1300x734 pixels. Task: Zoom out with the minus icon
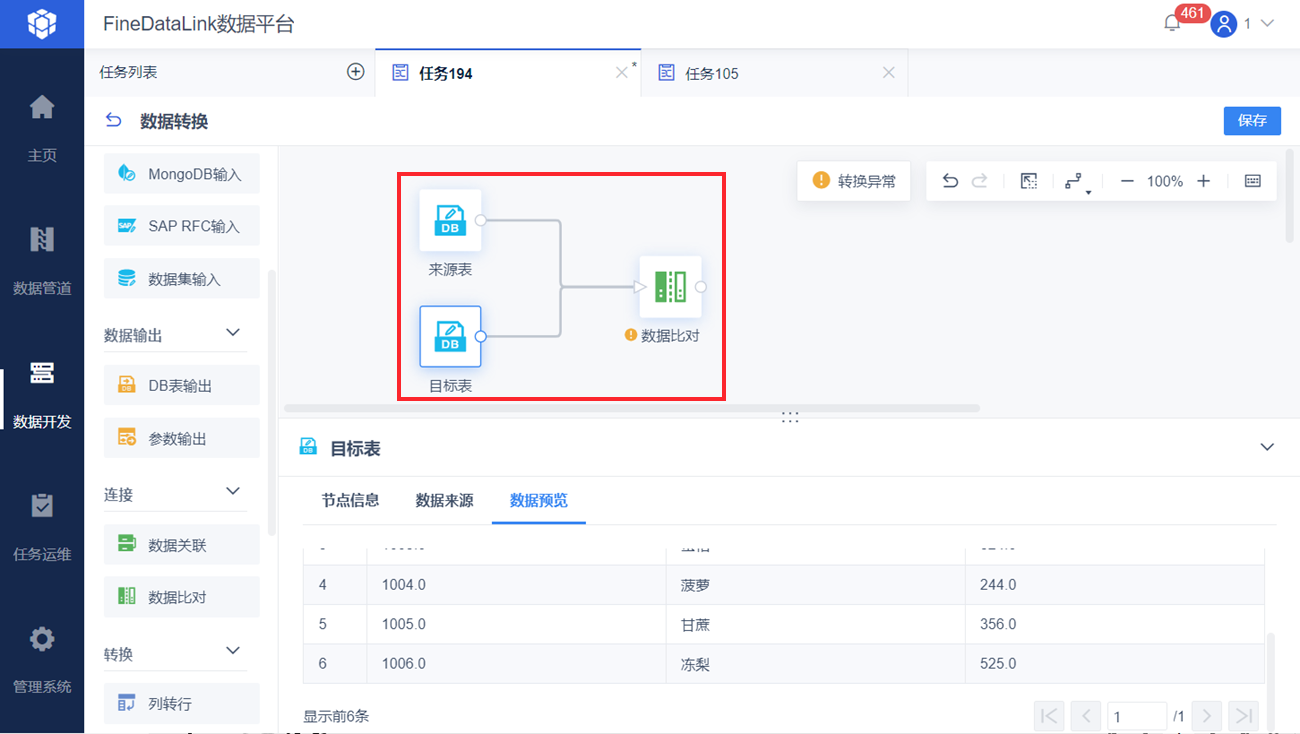pos(1127,181)
